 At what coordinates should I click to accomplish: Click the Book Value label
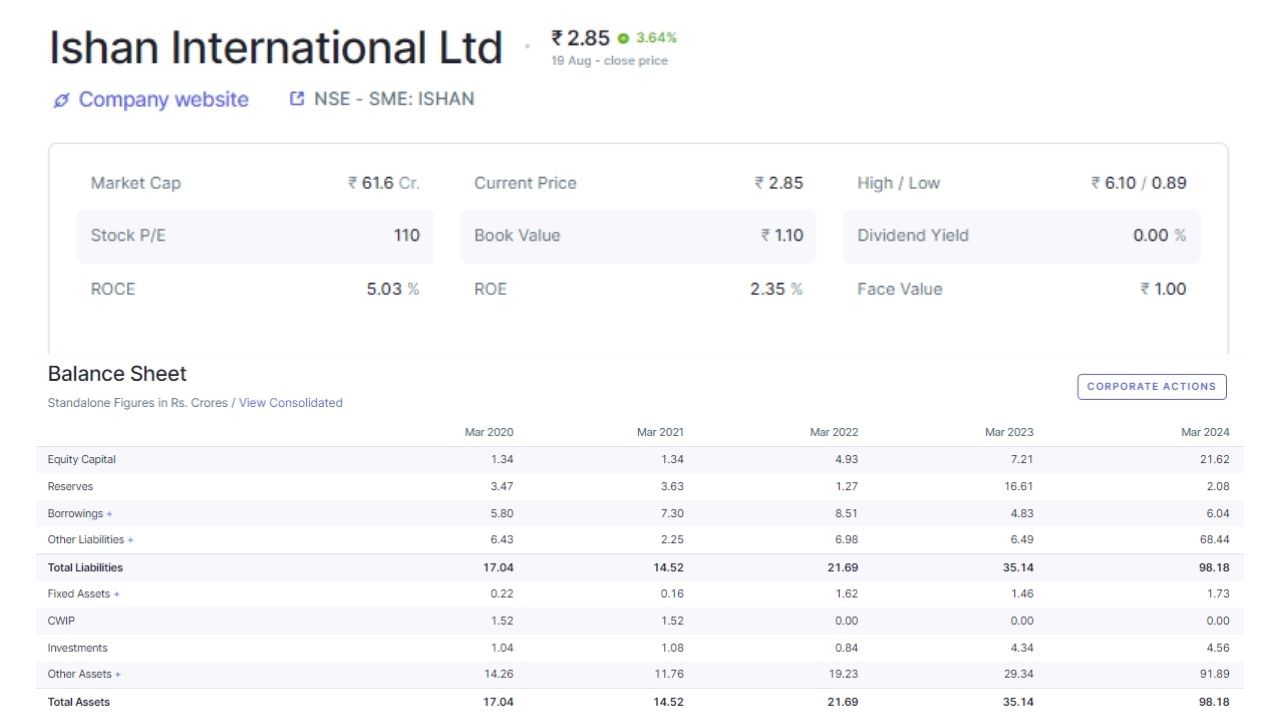click(517, 236)
